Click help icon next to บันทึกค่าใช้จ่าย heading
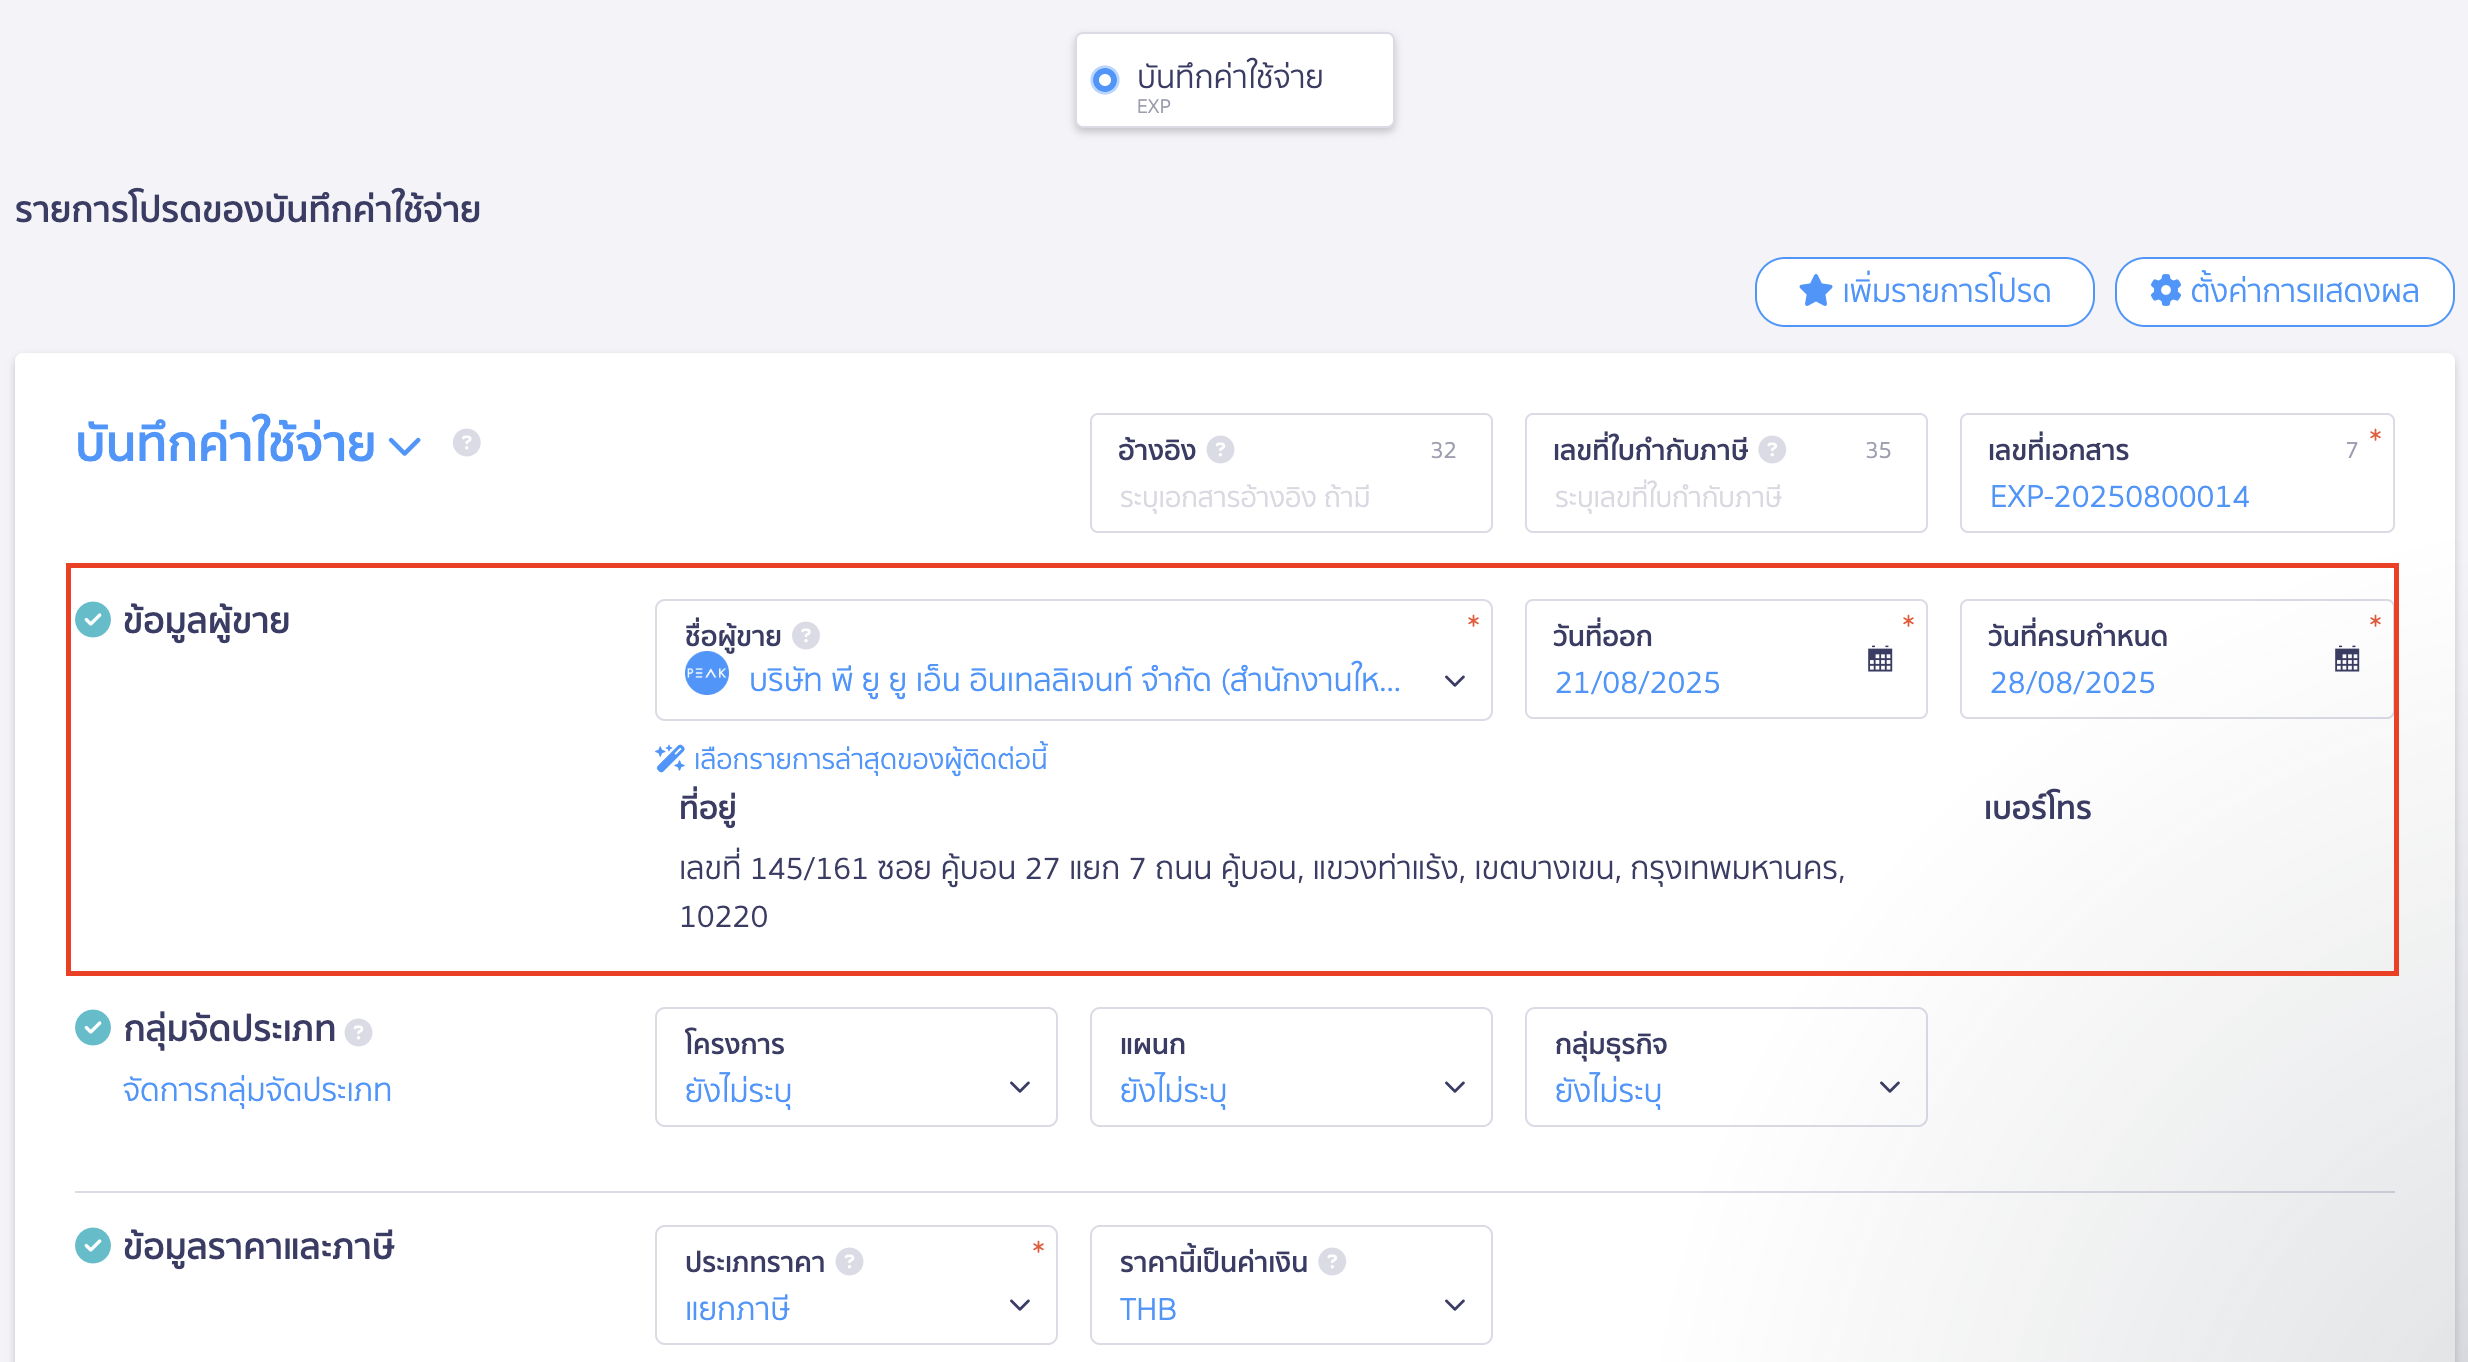The image size is (2468, 1362). click(467, 443)
